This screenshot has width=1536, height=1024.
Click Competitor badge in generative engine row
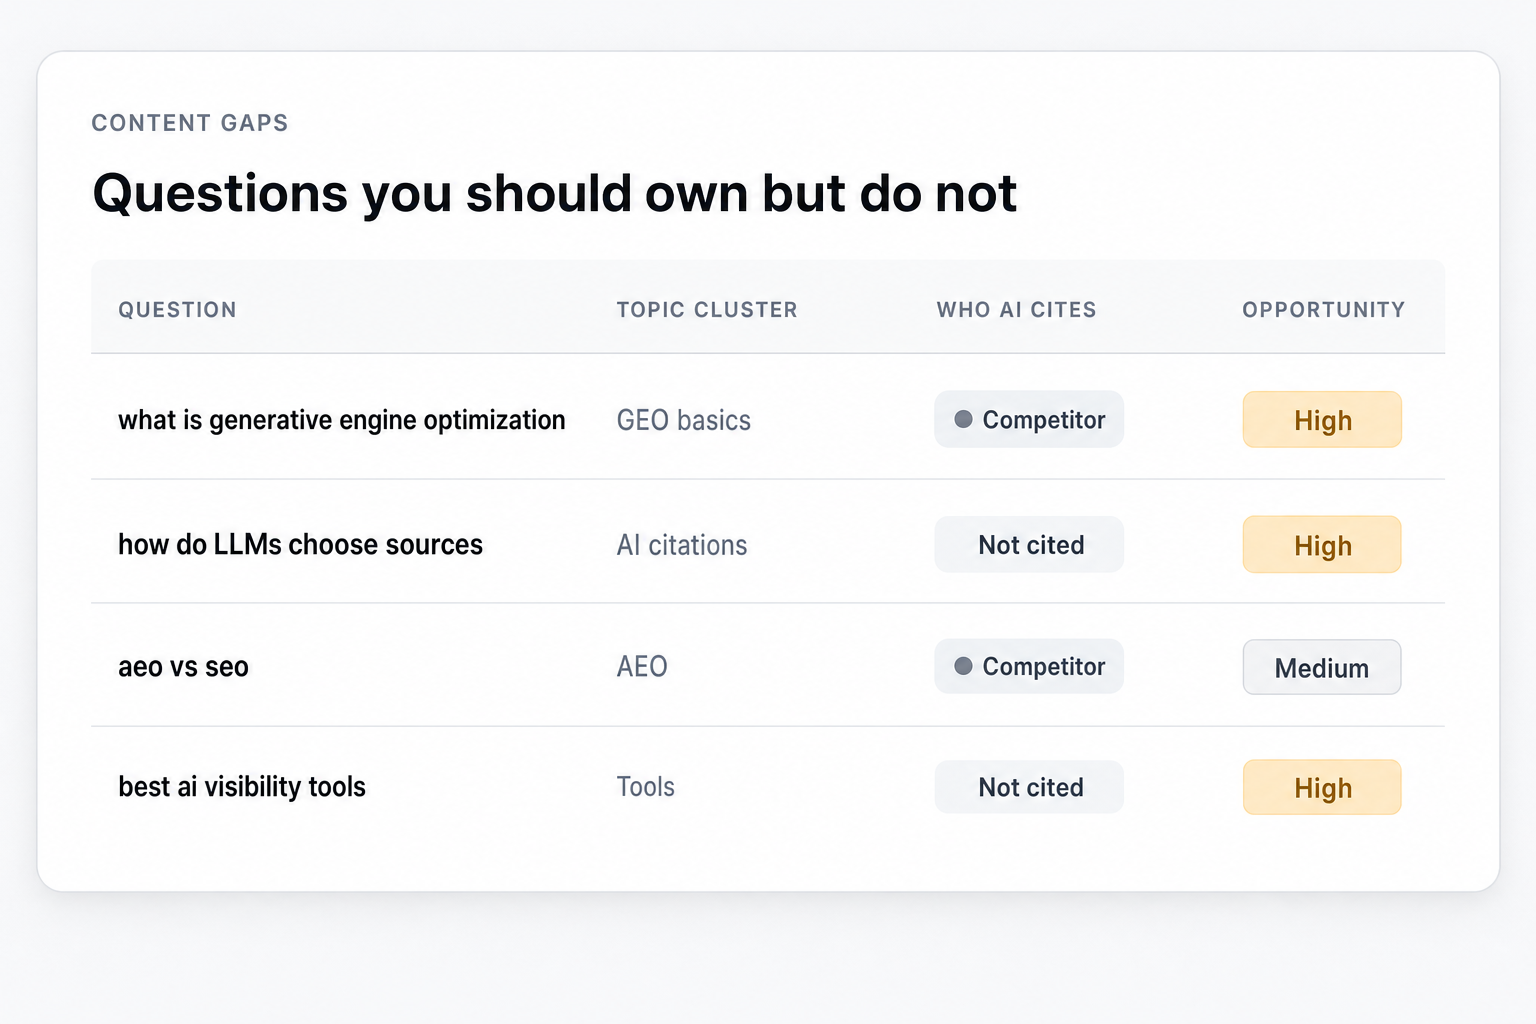[x=1029, y=419]
